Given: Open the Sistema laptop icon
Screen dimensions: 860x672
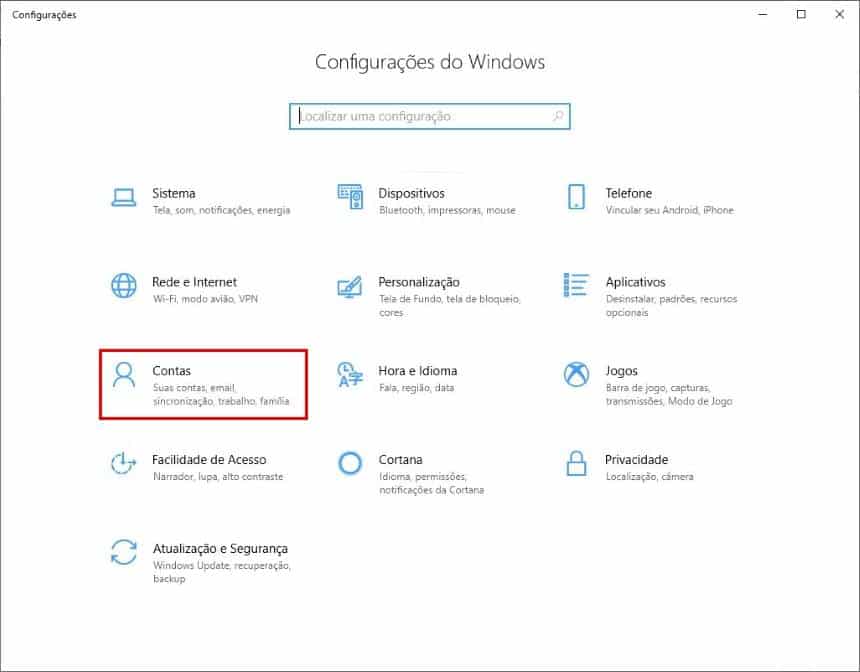Looking at the screenshot, I should pos(123,197).
